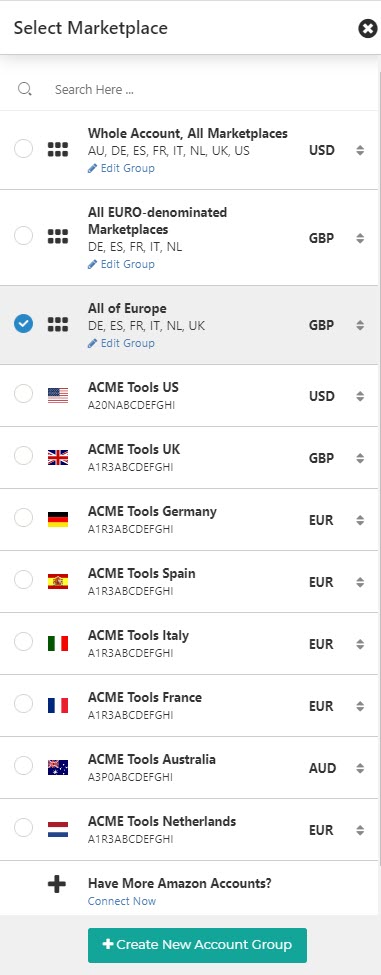Choose ACME Tools France marketplace entry

pos(189,706)
